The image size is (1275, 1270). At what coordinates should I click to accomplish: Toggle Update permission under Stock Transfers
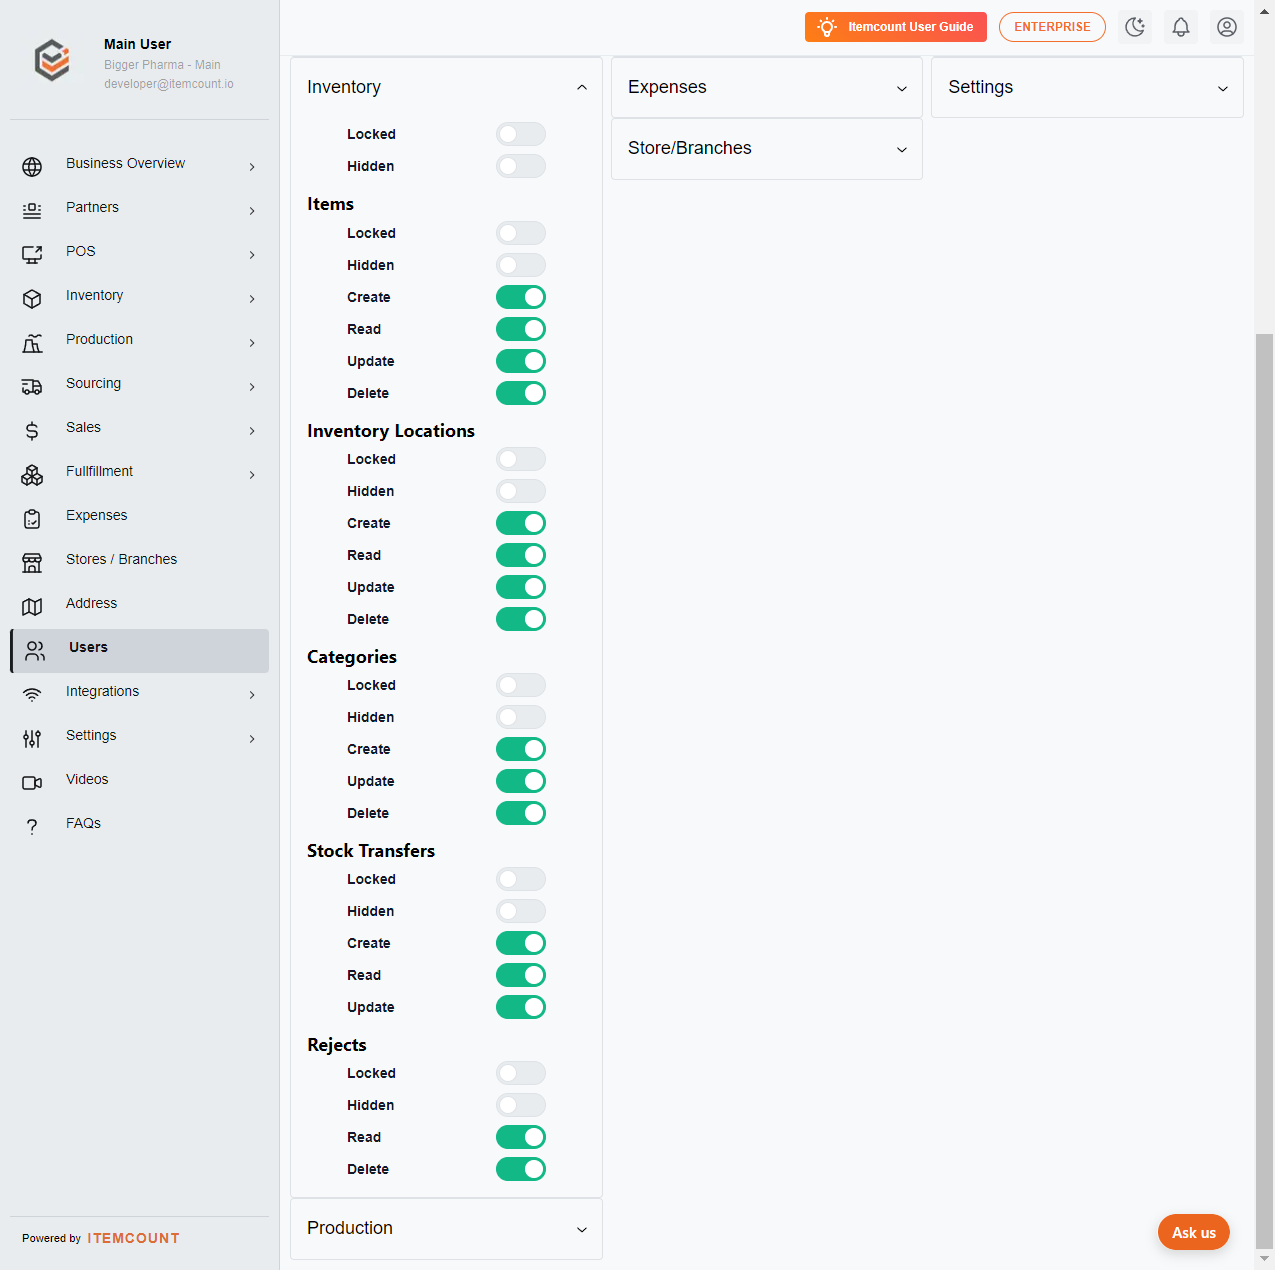point(521,1007)
